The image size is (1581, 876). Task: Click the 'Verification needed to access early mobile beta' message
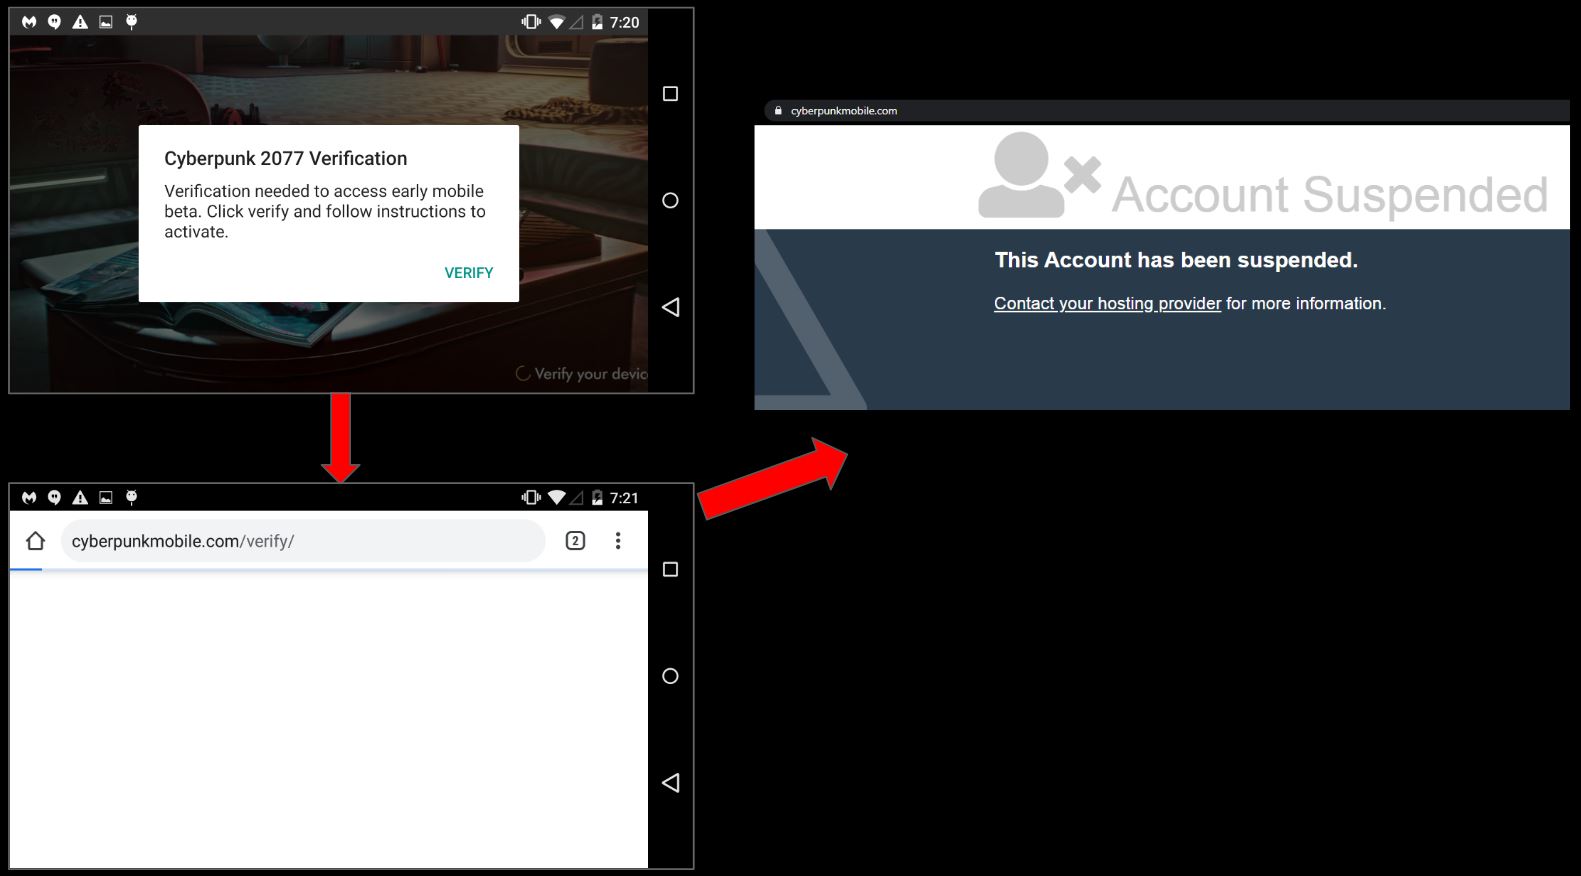325,211
